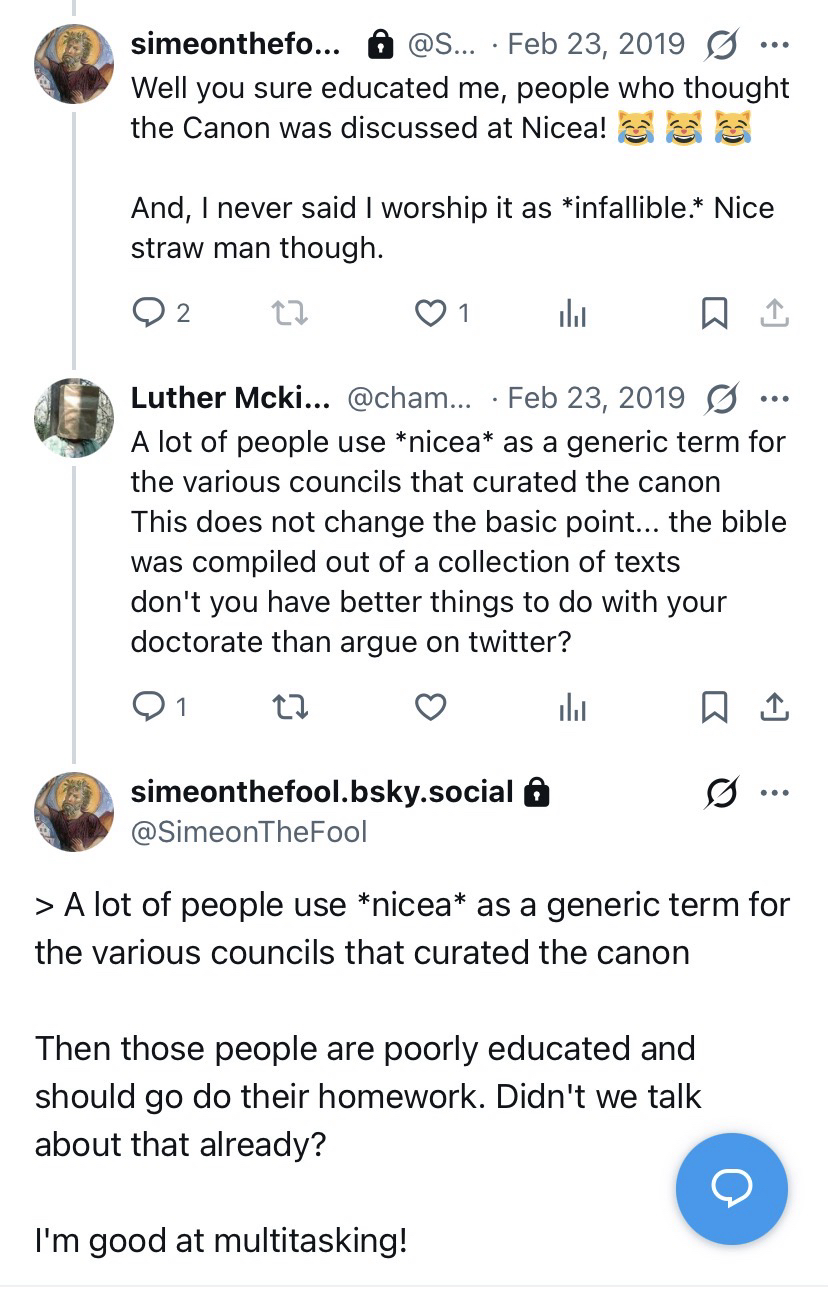Like Luther Mcki's tweet
This screenshot has height=1291, width=828.
coord(431,708)
